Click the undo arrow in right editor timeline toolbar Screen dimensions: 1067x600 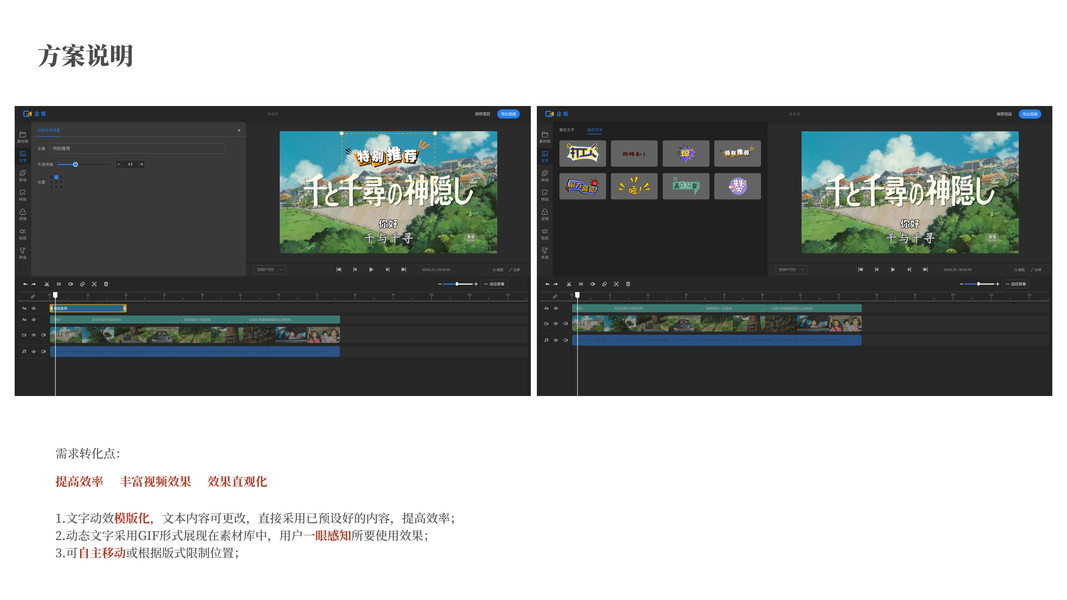pos(548,284)
